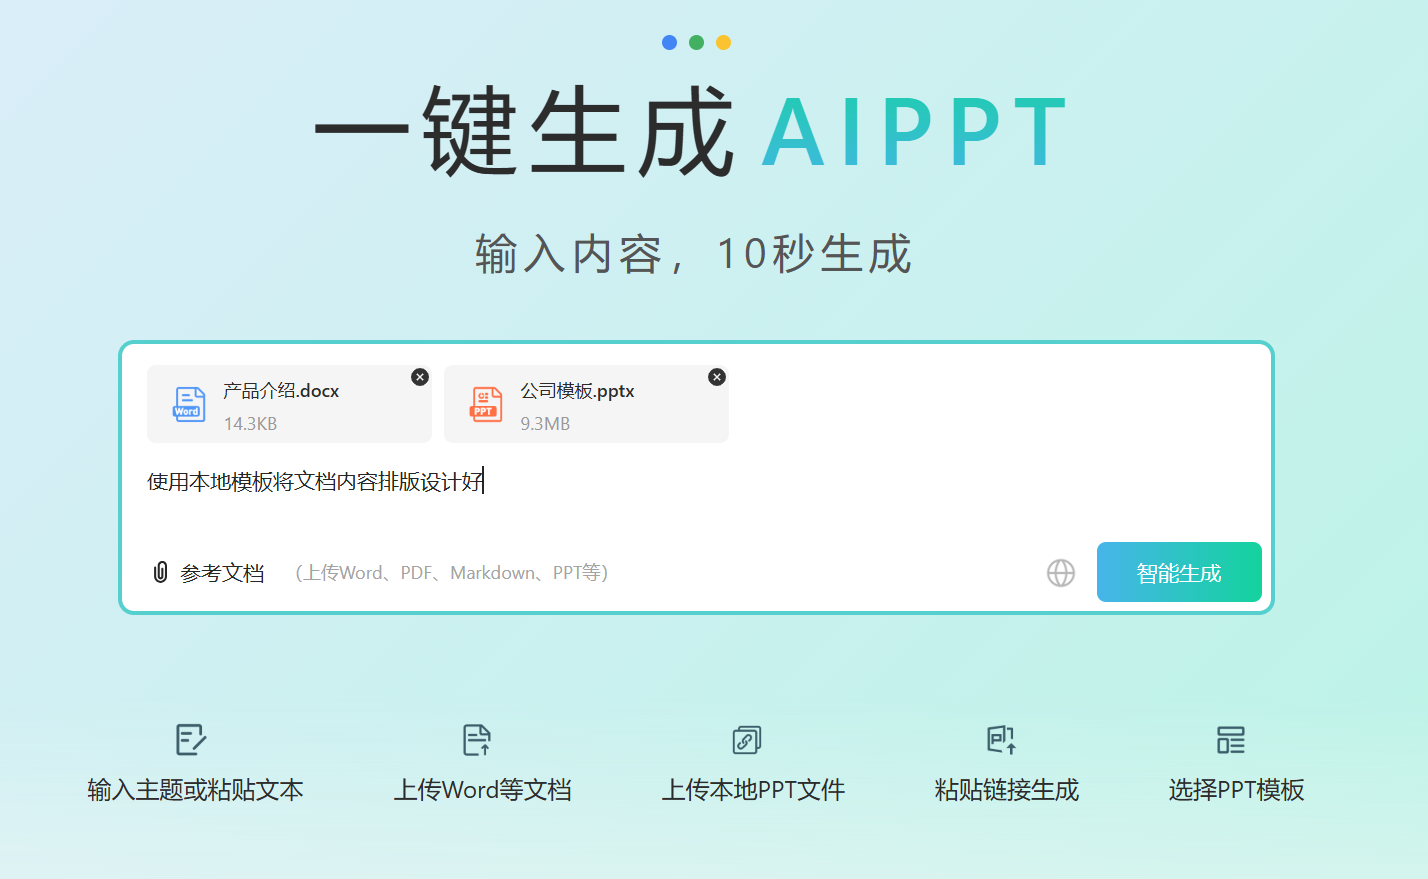Select 选择PPT模板 option
Screen dimensions: 1428x879
[x=1237, y=790]
